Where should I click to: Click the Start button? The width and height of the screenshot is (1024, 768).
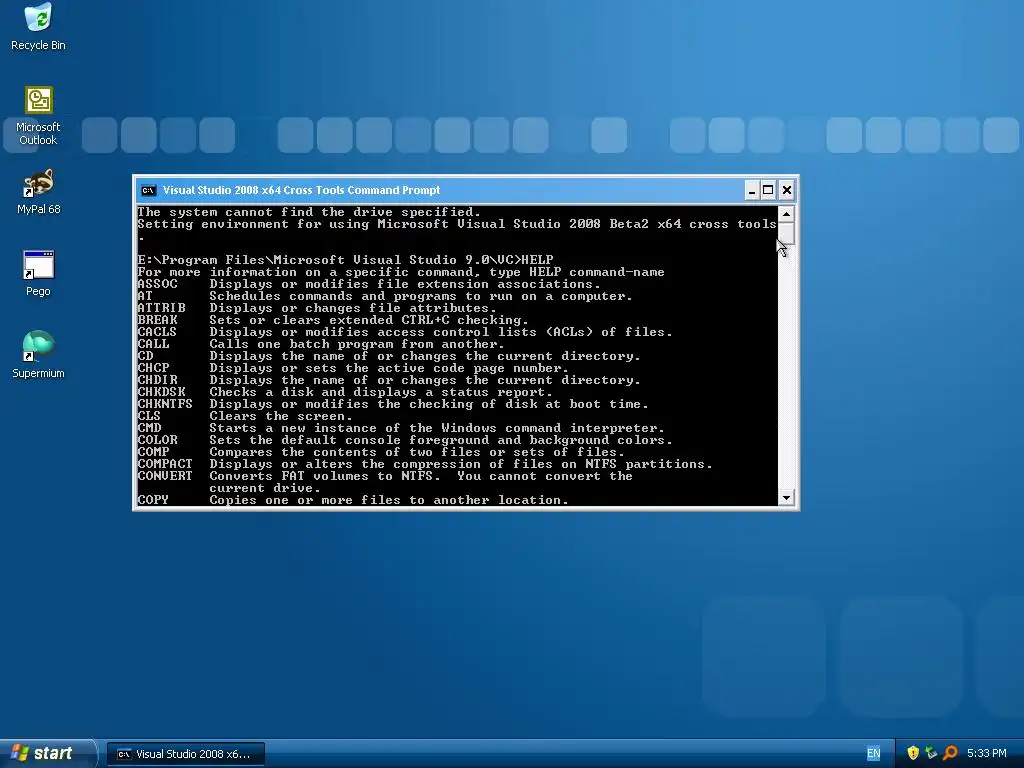click(x=47, y=753)
